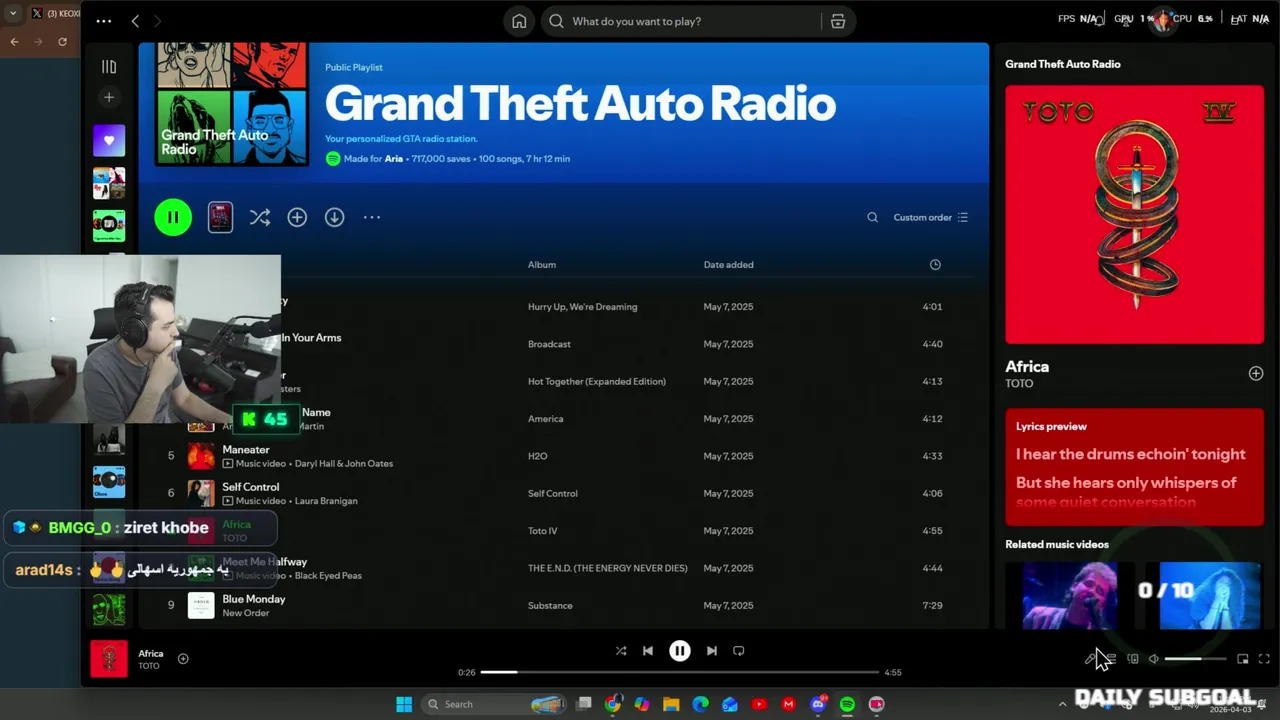Toggle repeat mode

[x=738, y=651]
